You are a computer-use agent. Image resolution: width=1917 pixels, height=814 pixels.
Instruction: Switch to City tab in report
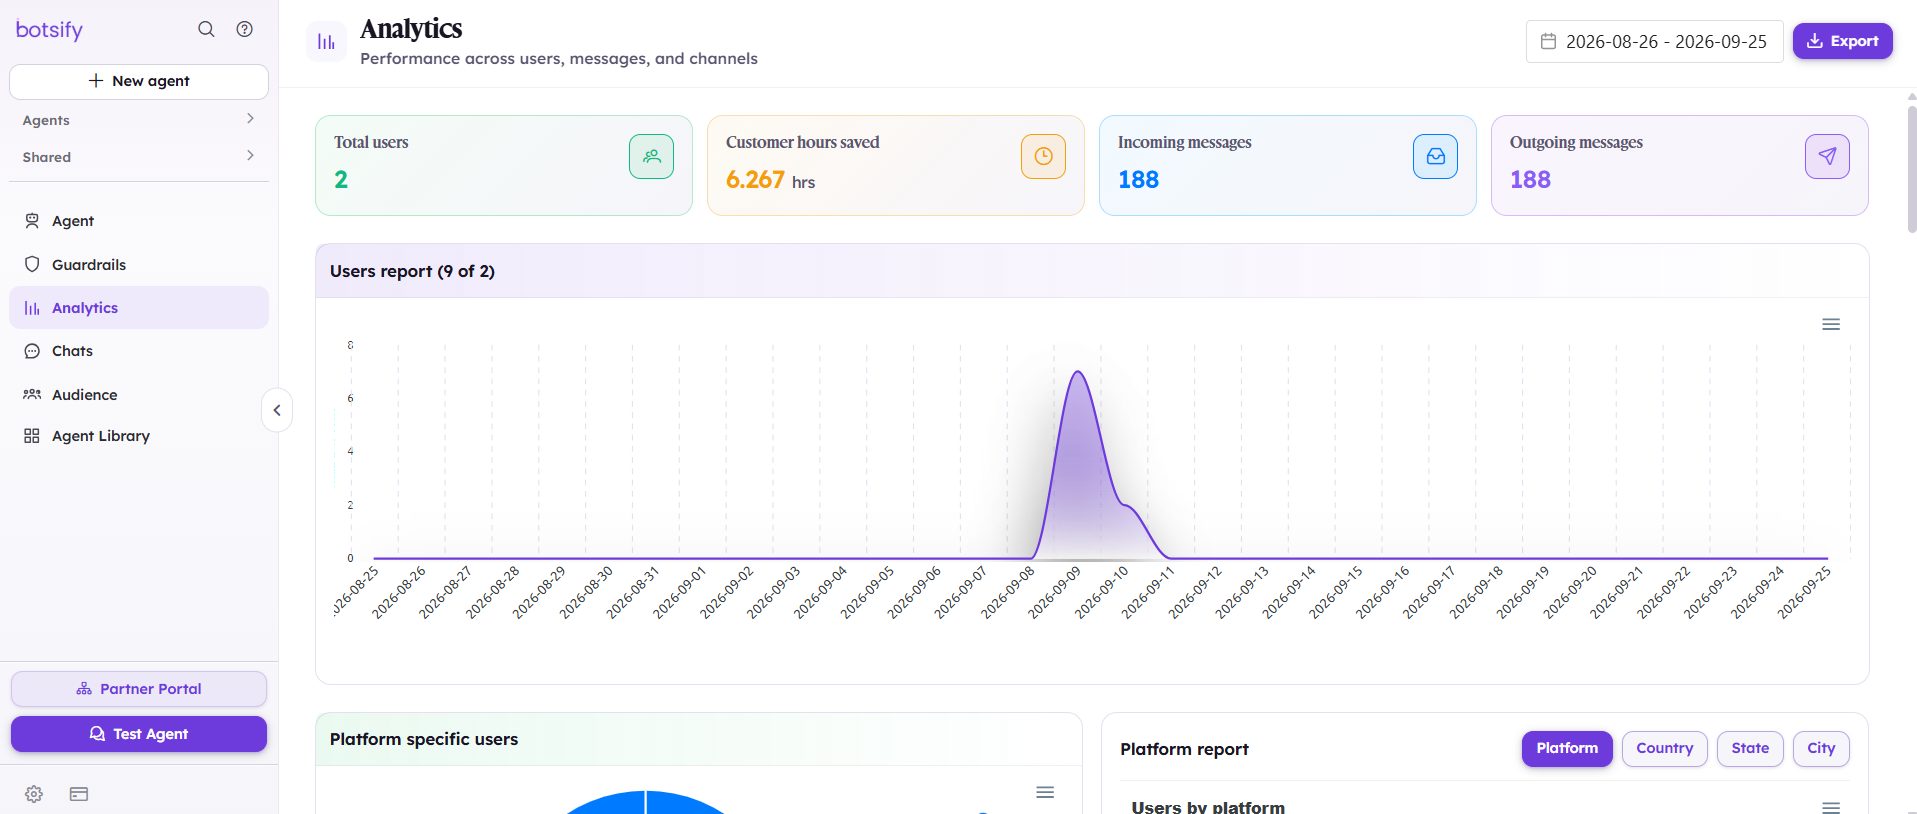(1821, 748)
